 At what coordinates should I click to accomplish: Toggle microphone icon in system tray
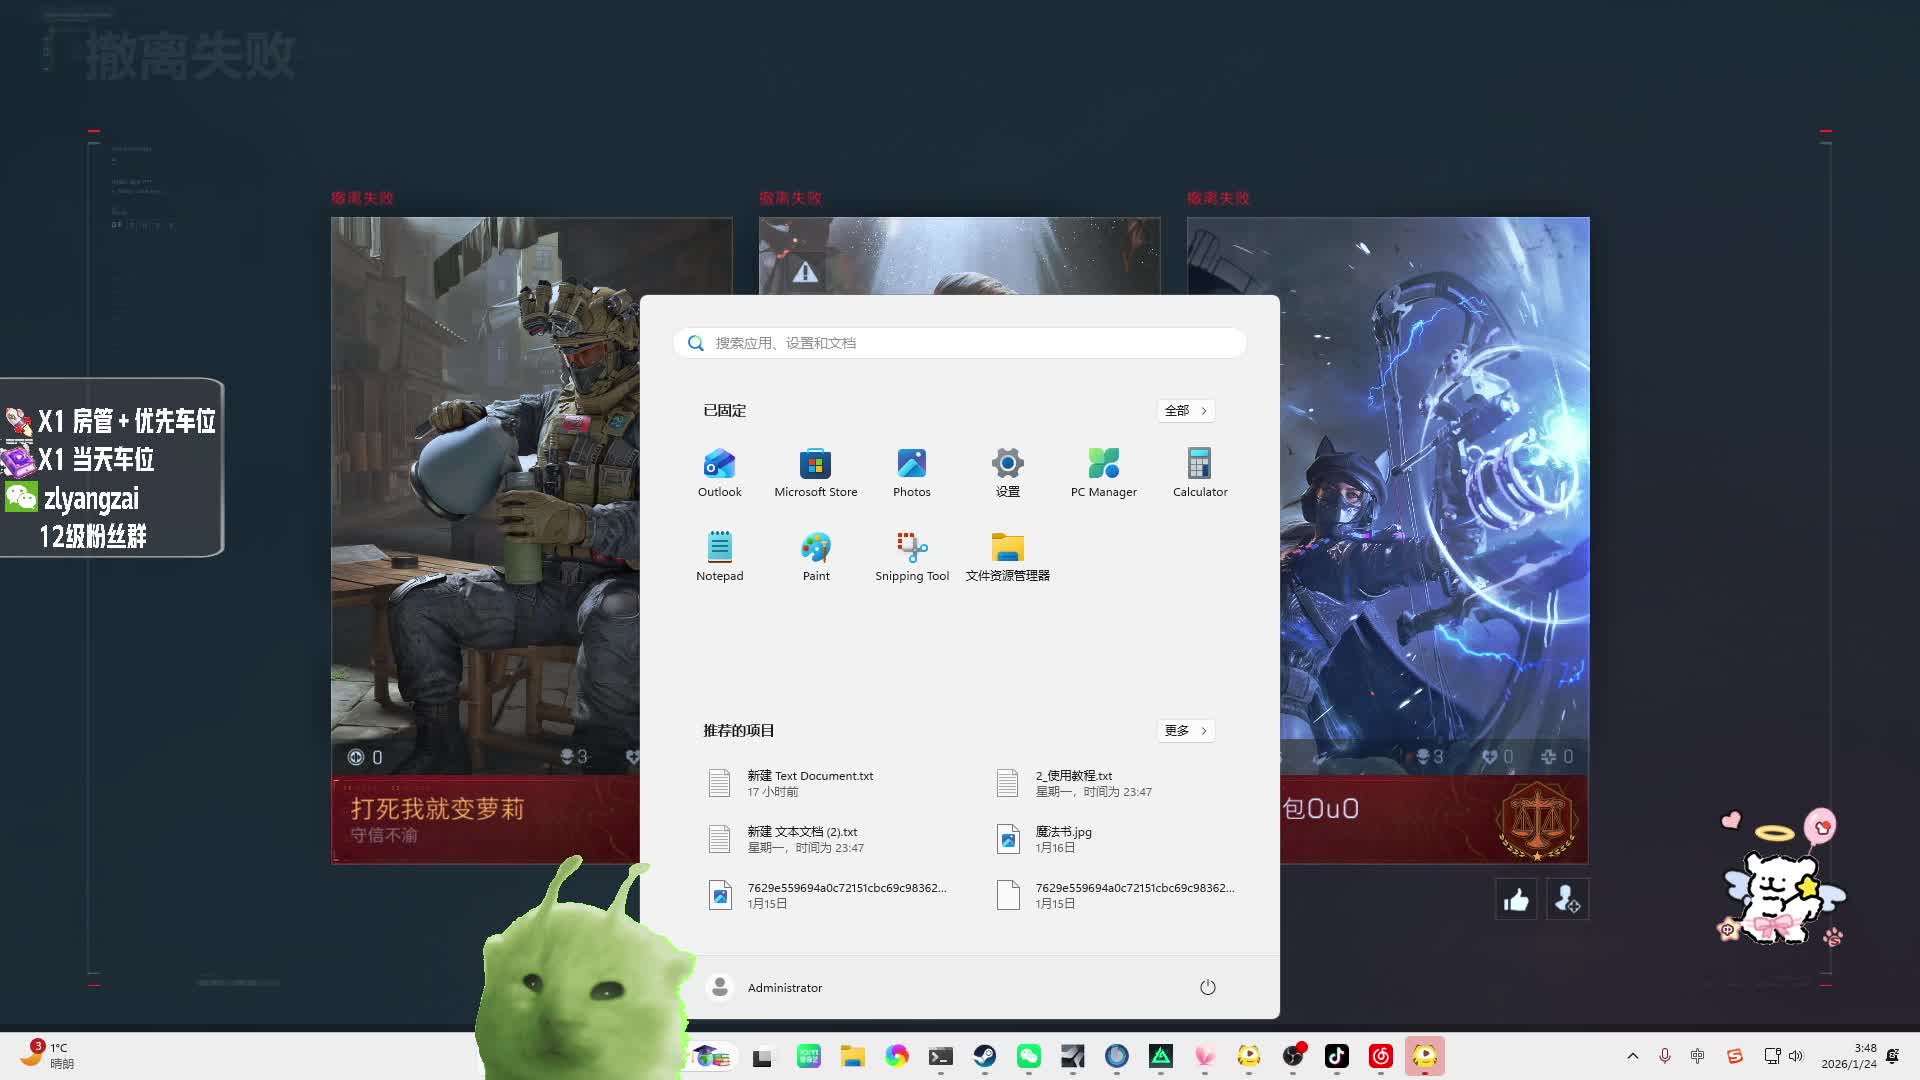[1665, 1056]
